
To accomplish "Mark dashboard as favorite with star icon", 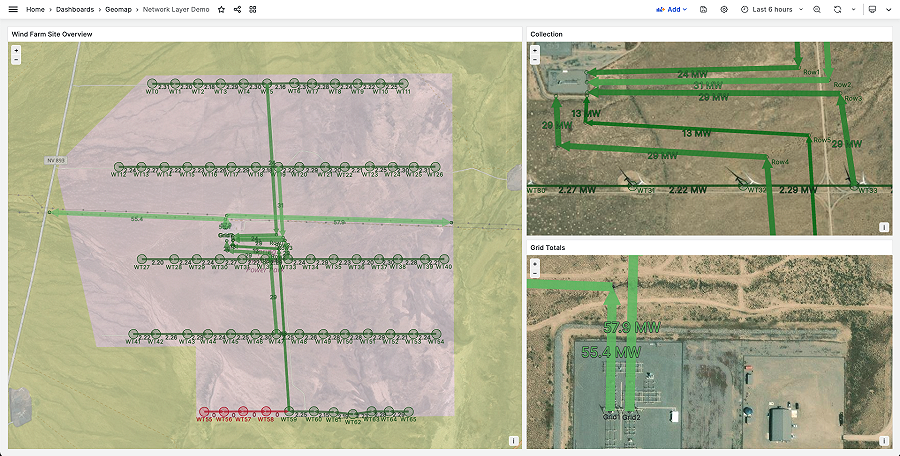I will [x=222, y=10].
